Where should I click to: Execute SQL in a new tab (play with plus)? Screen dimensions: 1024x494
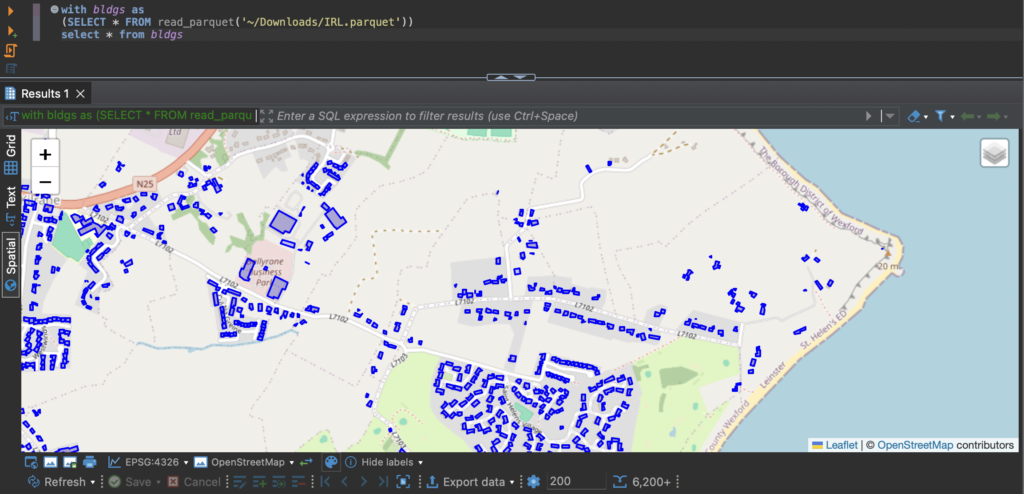[x=12, y=31]
